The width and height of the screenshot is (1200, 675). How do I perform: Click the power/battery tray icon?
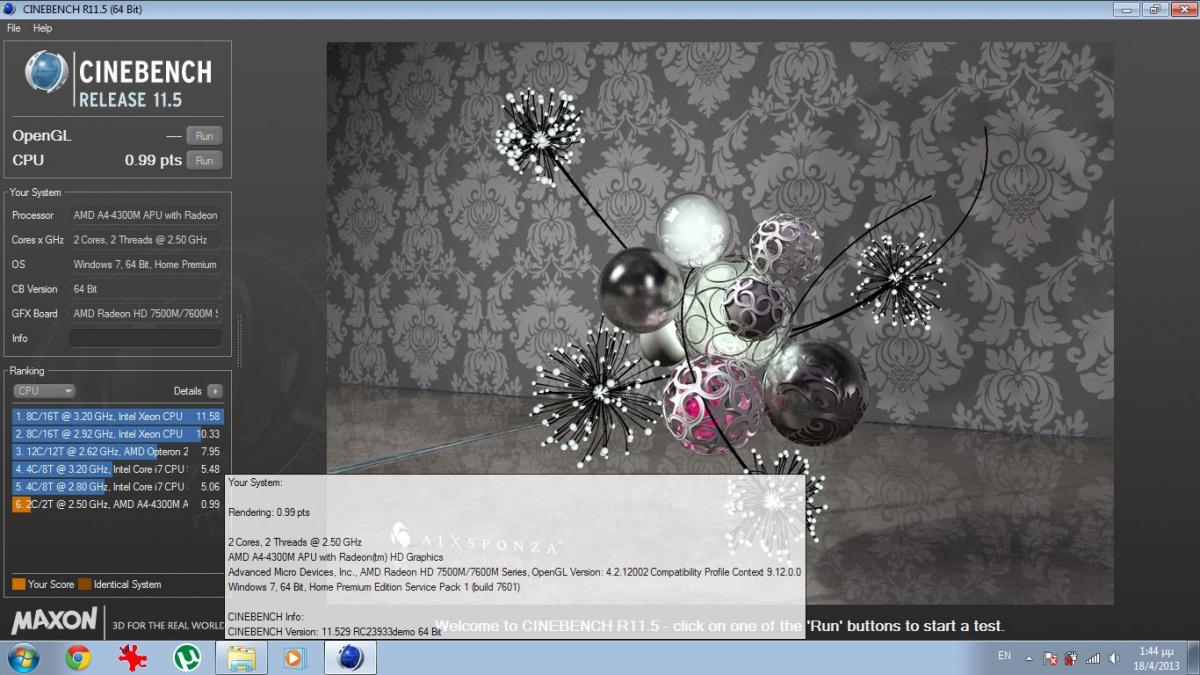[x=1072, y=658]
